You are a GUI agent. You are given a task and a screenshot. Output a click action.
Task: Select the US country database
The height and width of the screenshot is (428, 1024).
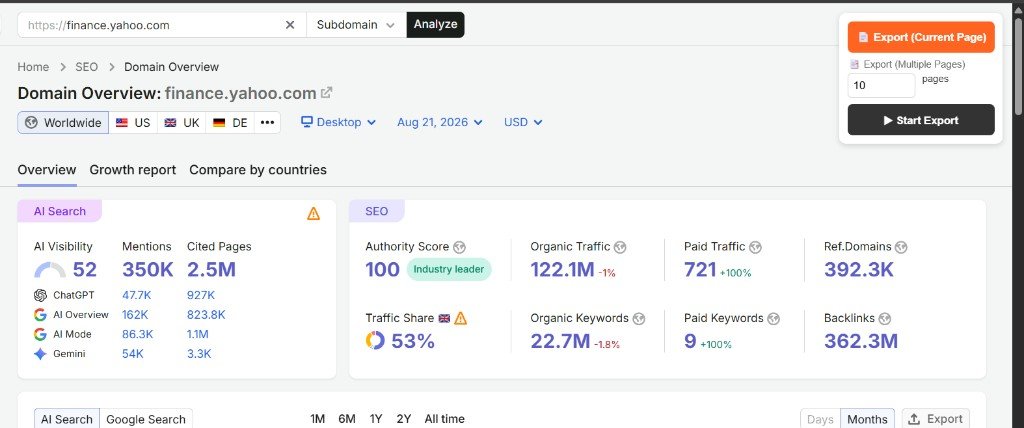pos(133,122)
